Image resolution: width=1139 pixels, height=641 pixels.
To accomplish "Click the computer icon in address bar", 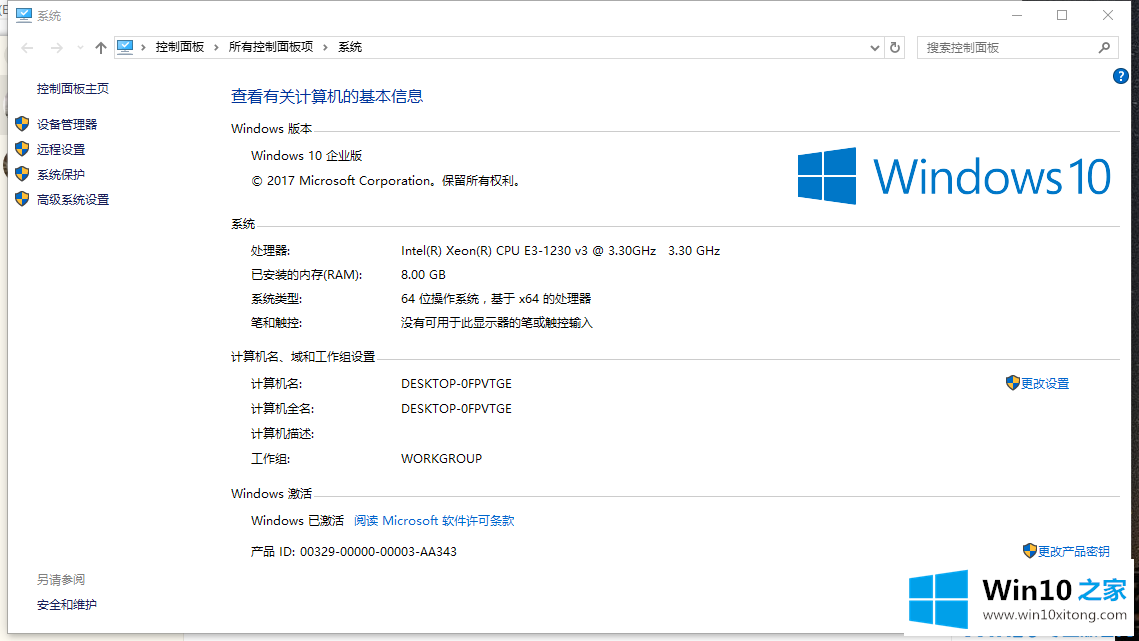I will pyautogui.click(x=125, y=47).
